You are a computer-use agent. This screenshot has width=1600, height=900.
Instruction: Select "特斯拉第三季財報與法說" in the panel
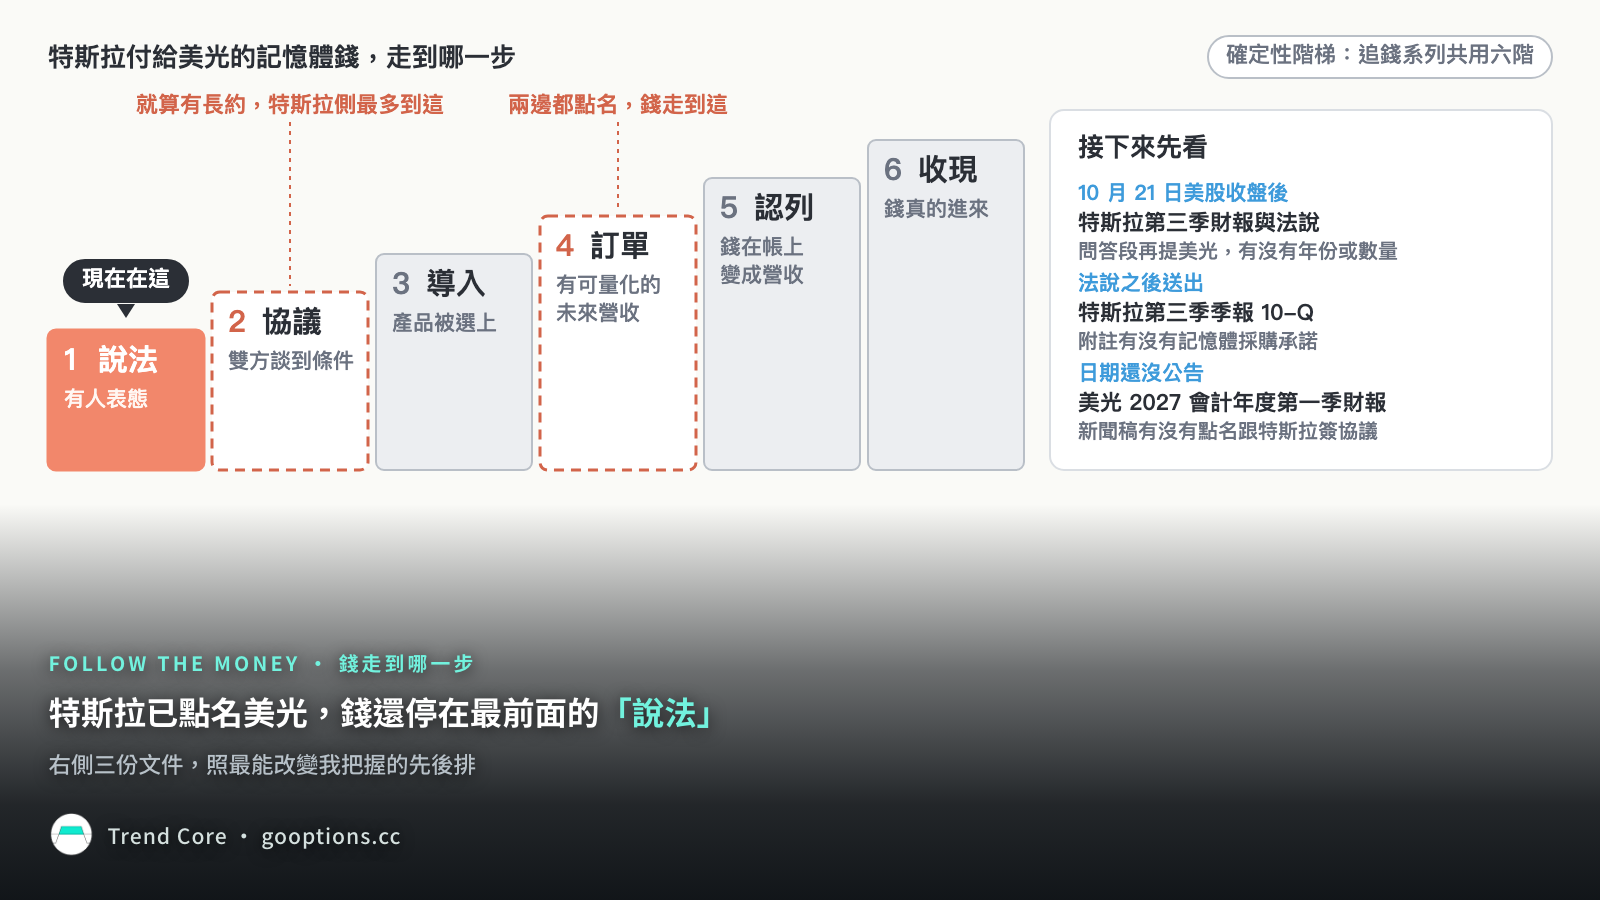pyautogui.click(x=1199, y=222)
